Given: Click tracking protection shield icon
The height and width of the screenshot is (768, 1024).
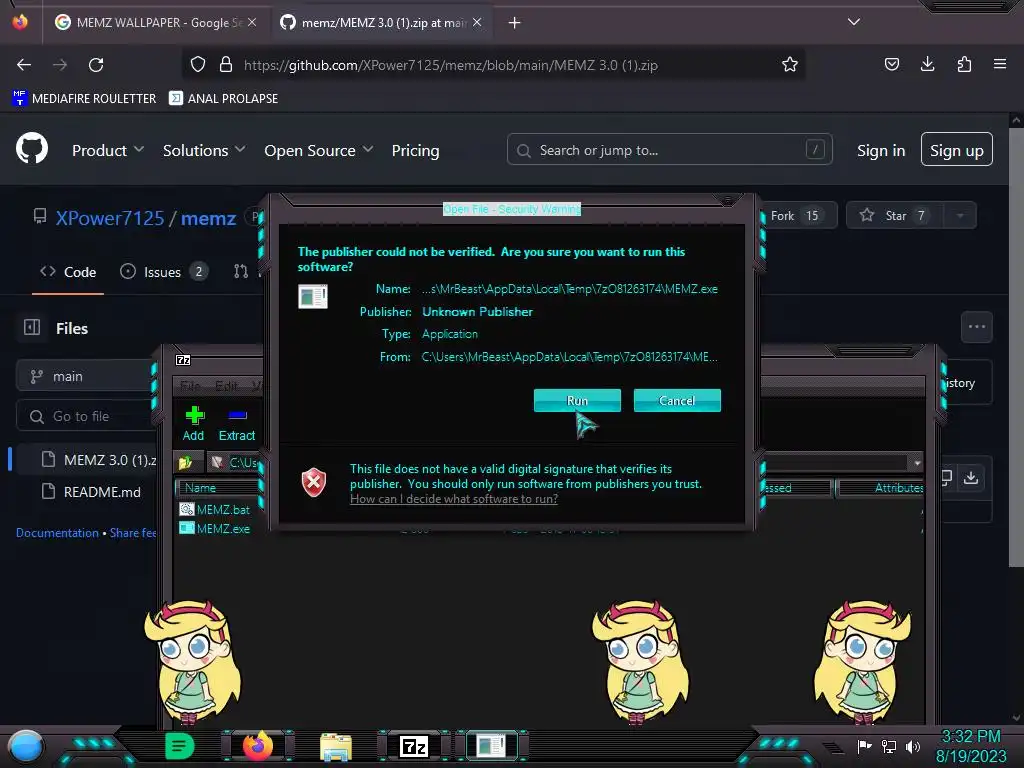Looking at the screenshot, I should (x=198, y=65).
